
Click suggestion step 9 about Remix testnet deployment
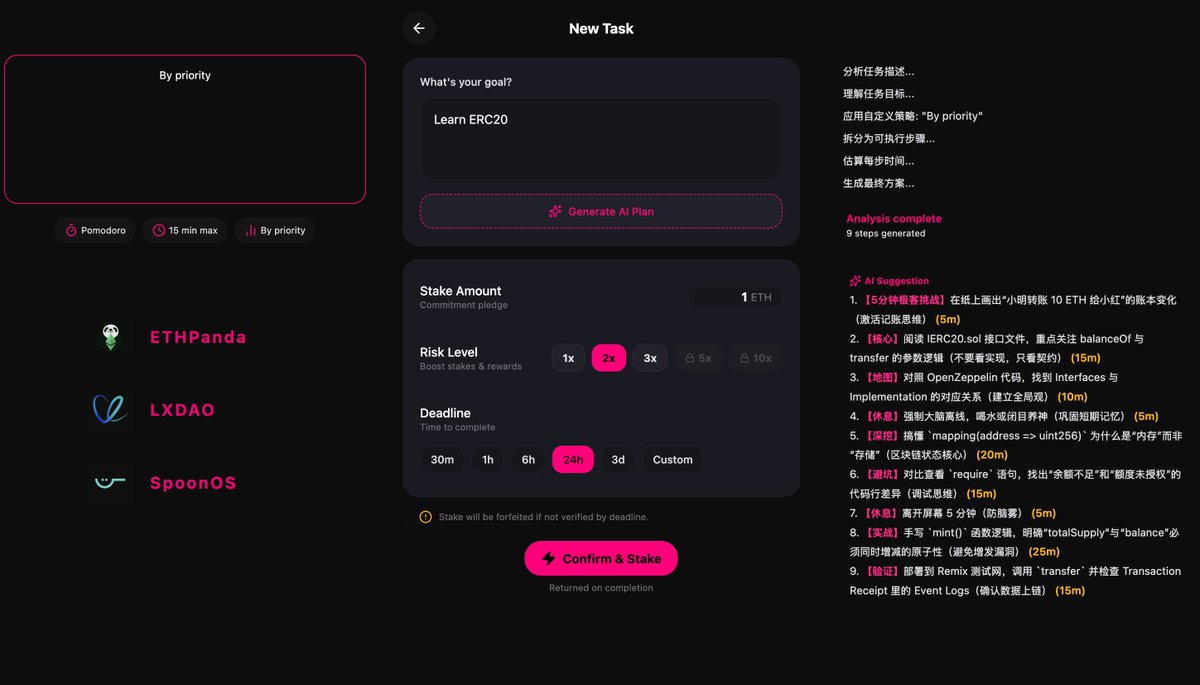1015,581
